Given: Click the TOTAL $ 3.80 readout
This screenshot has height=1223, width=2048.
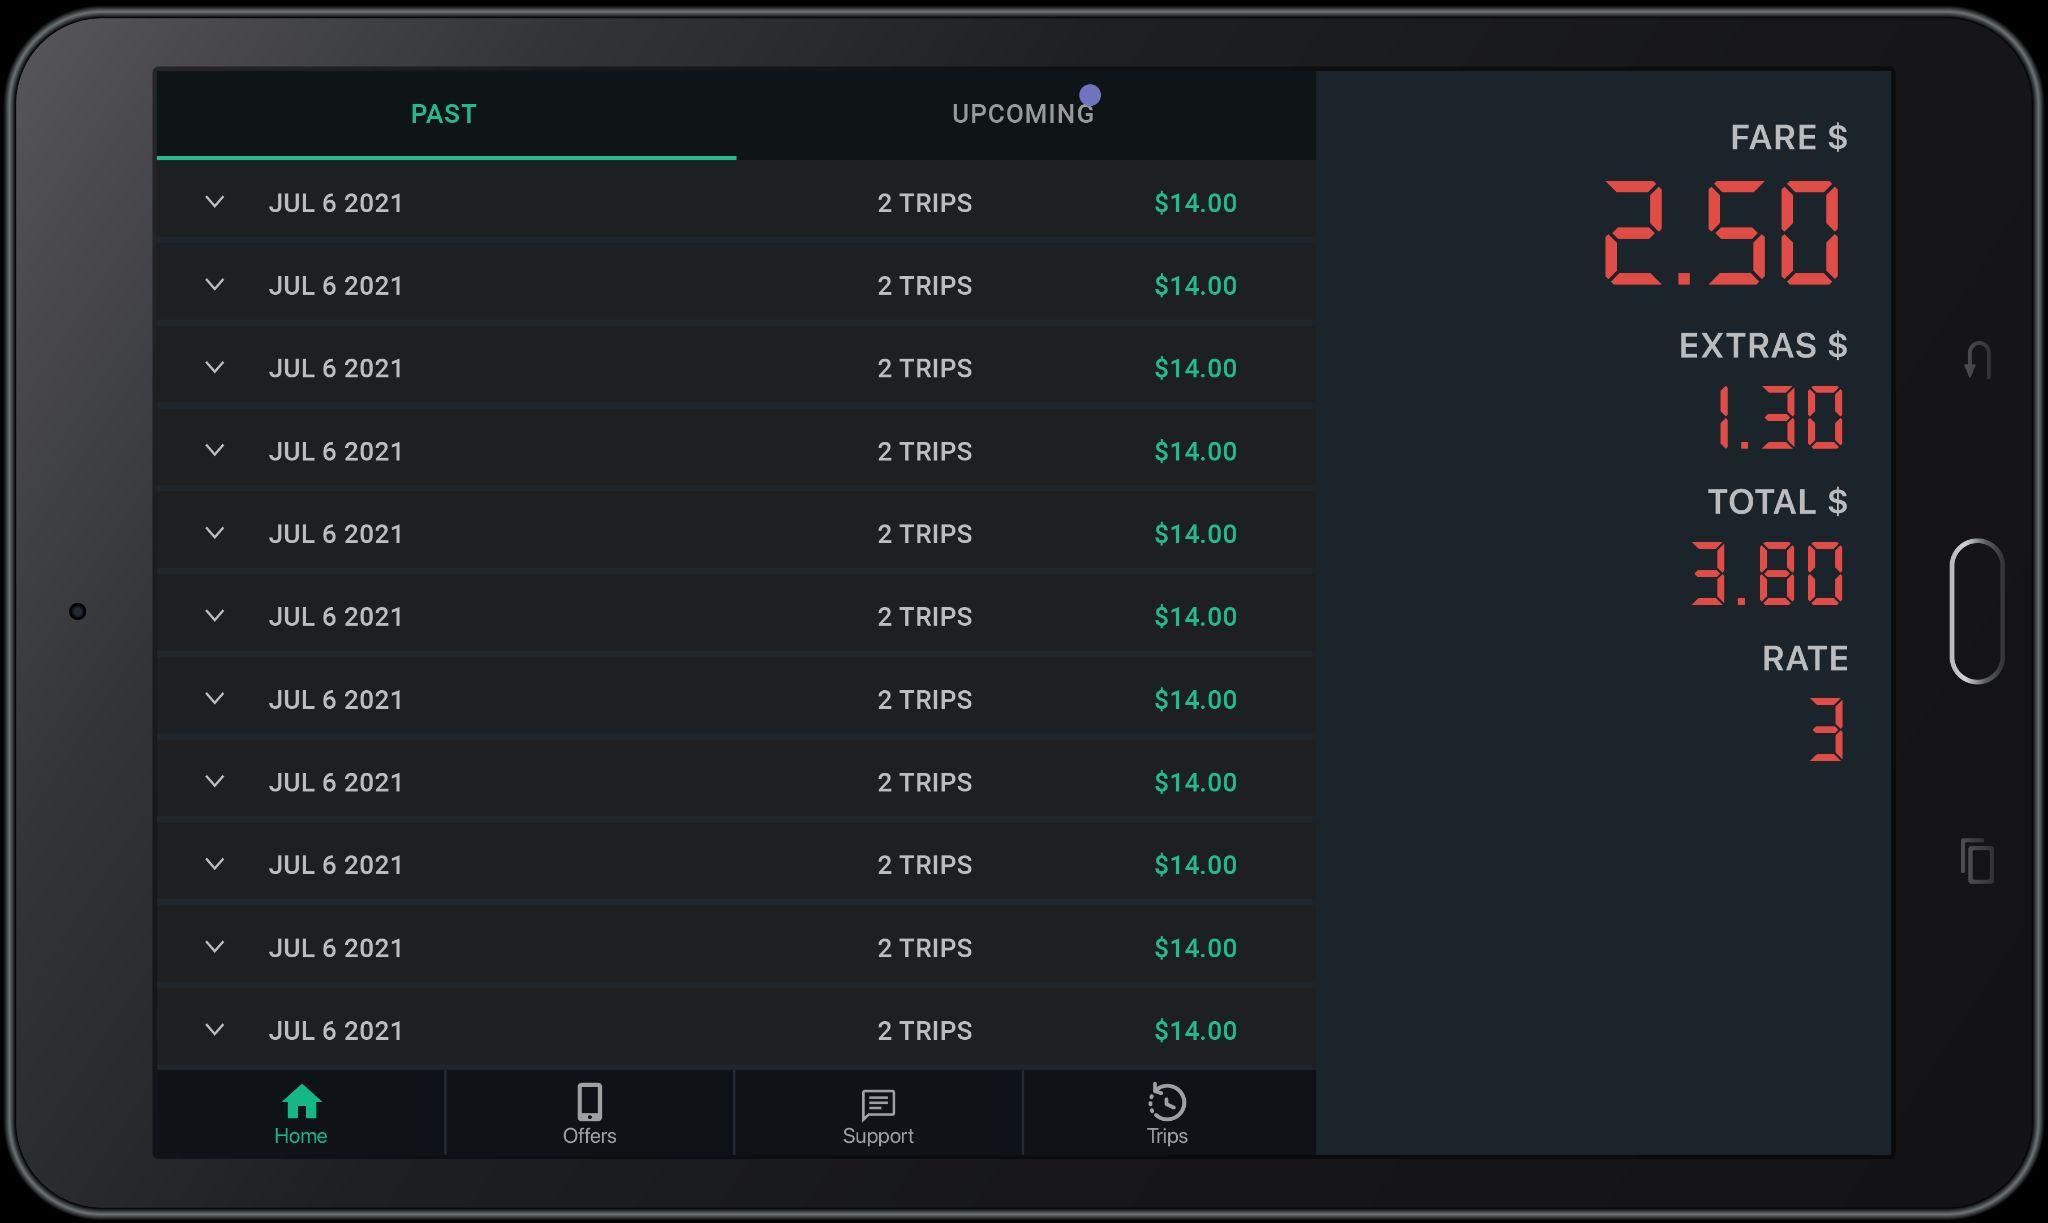Looking at the screenshot, I should 1767,574.
